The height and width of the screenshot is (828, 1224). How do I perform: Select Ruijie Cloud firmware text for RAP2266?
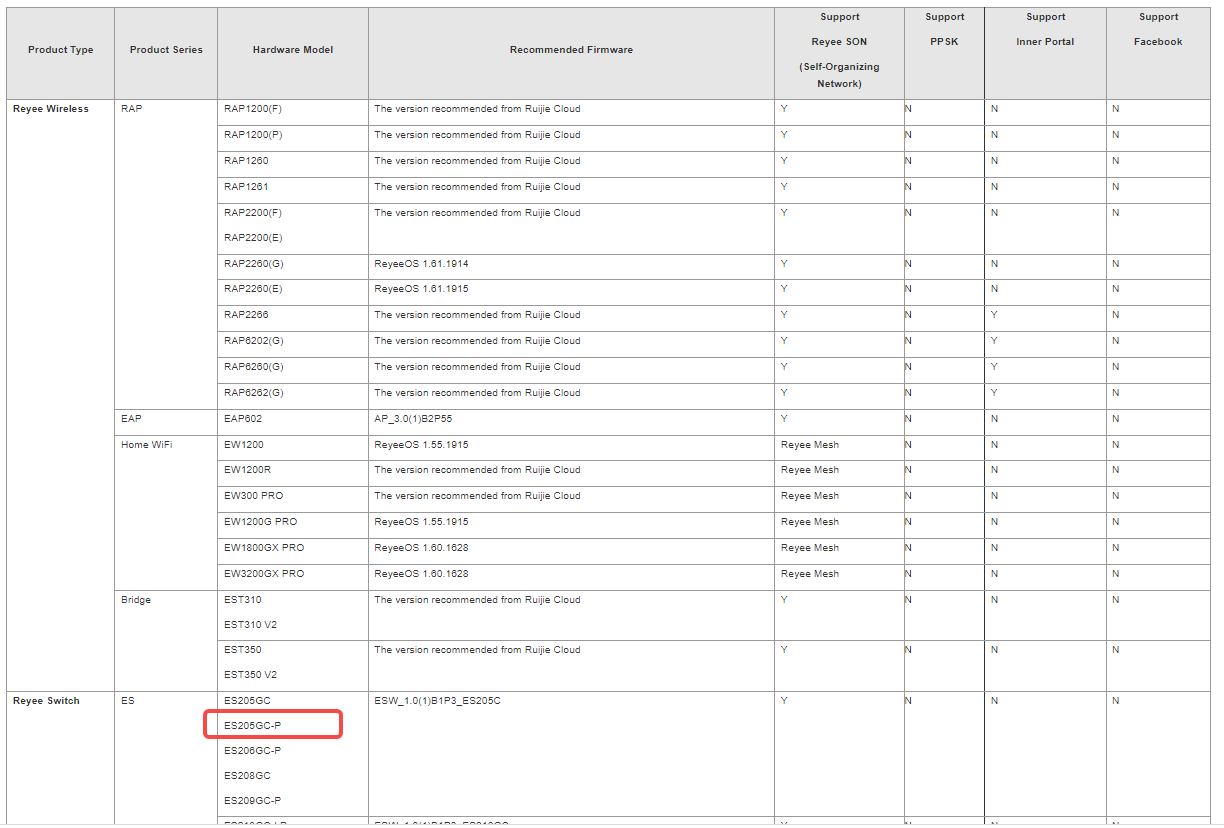pos(477,315)
